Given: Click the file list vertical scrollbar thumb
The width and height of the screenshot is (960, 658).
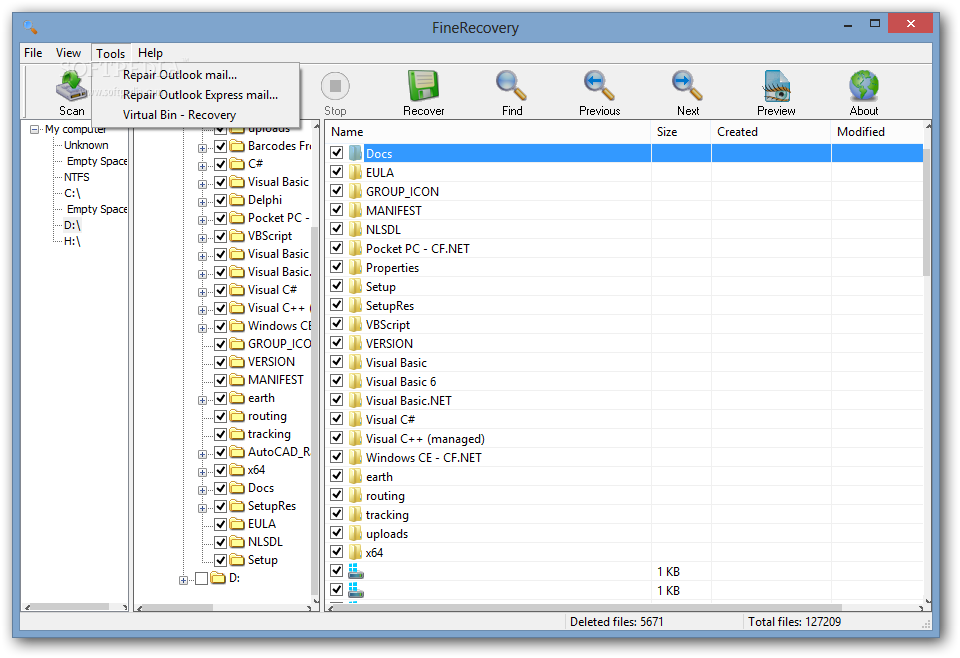Looking at the screenshot, I should [x=927, y=211].
